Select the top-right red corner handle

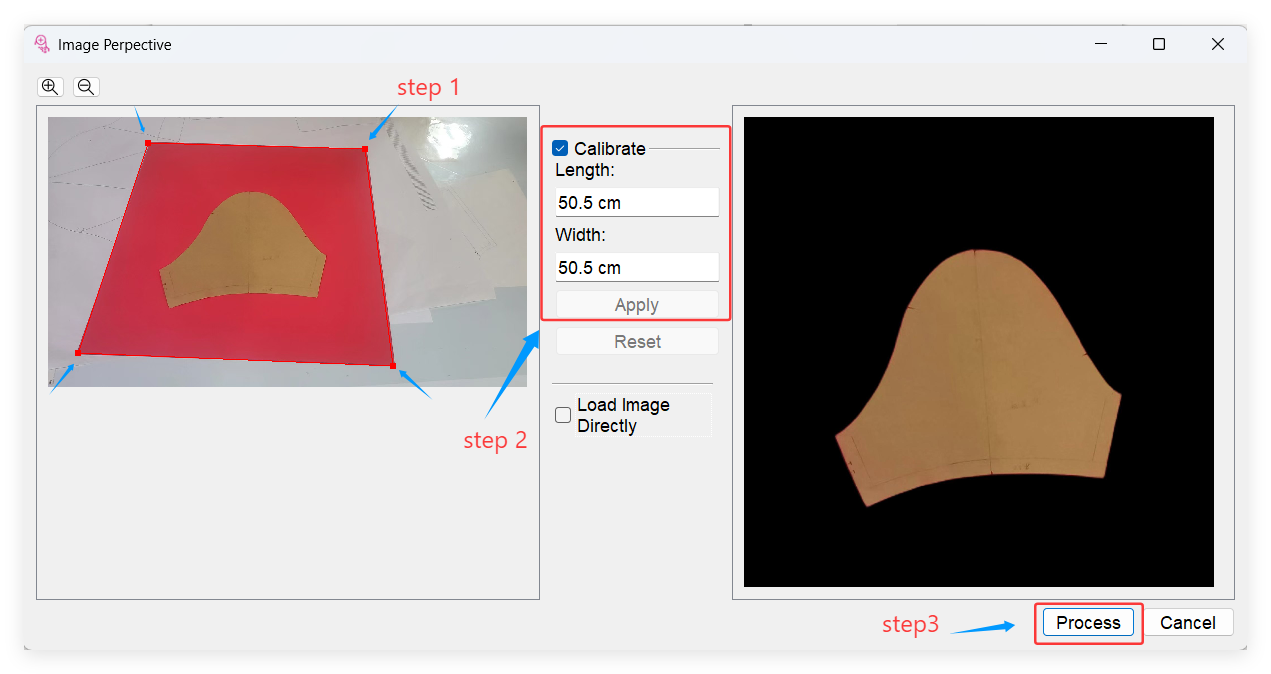365,149
